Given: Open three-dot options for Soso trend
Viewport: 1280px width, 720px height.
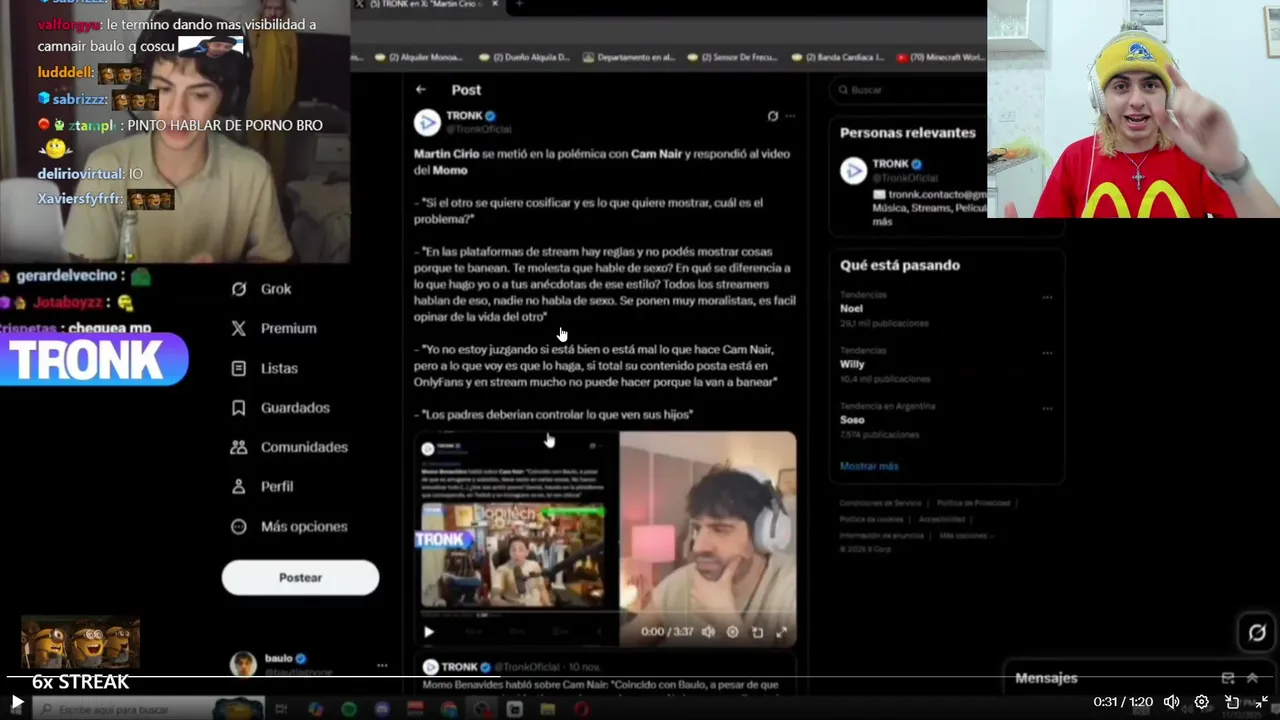Looking at the screenshot, I should (1047, 409).
